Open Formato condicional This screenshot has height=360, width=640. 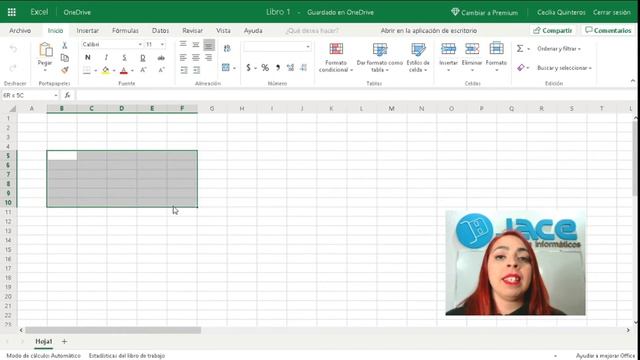coord(336,58)
